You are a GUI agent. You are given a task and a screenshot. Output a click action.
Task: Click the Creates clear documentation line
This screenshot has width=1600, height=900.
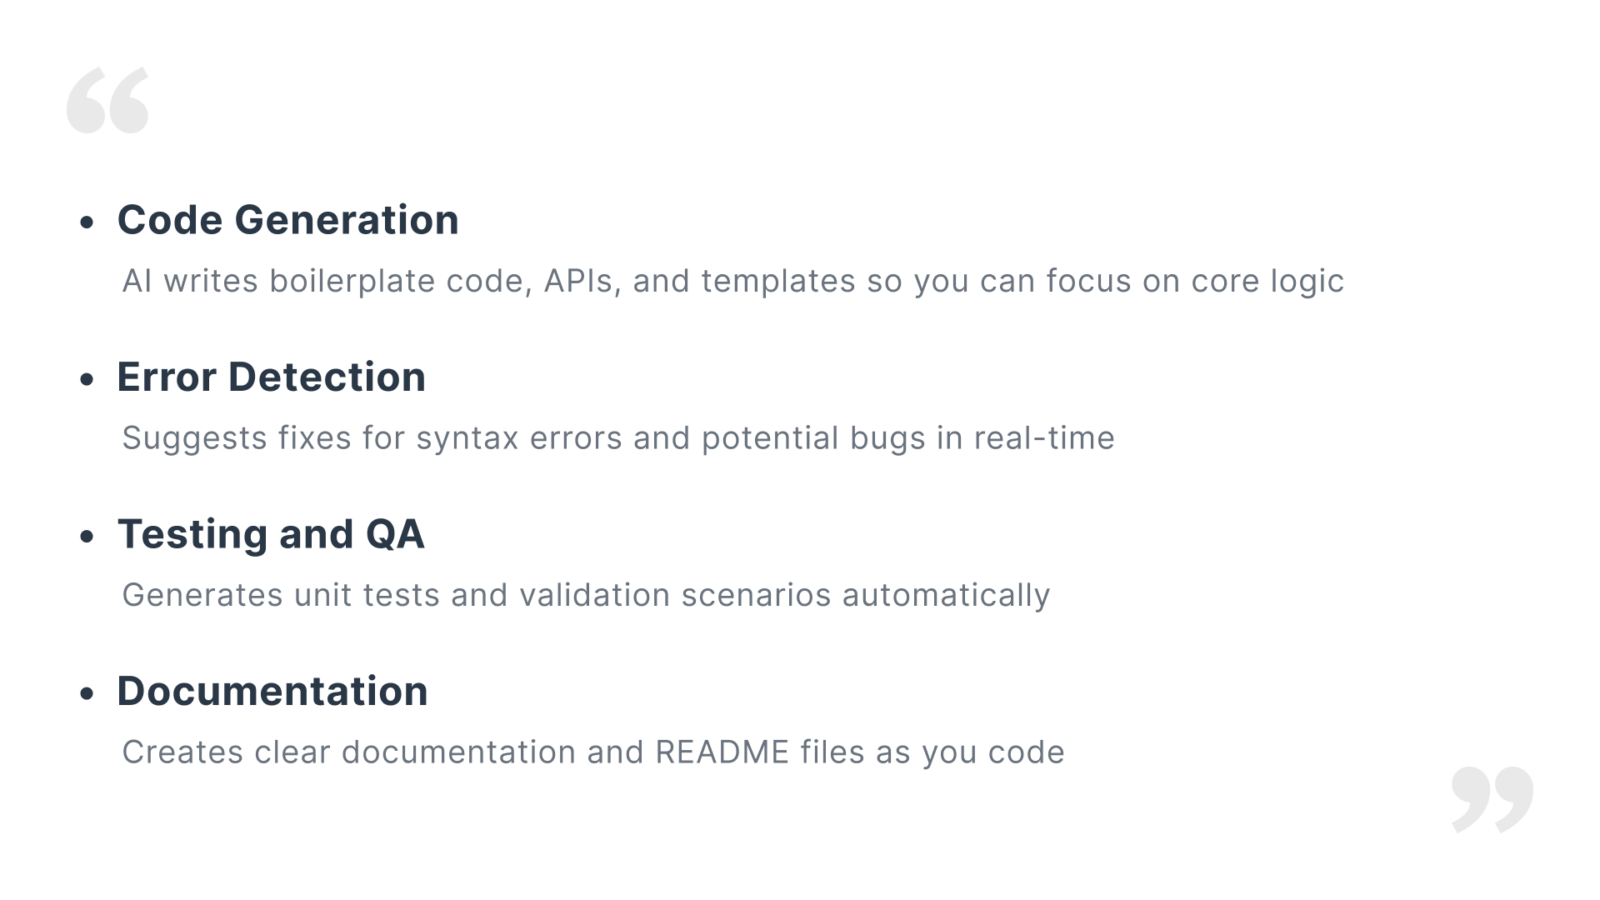(x=593, y=752)
